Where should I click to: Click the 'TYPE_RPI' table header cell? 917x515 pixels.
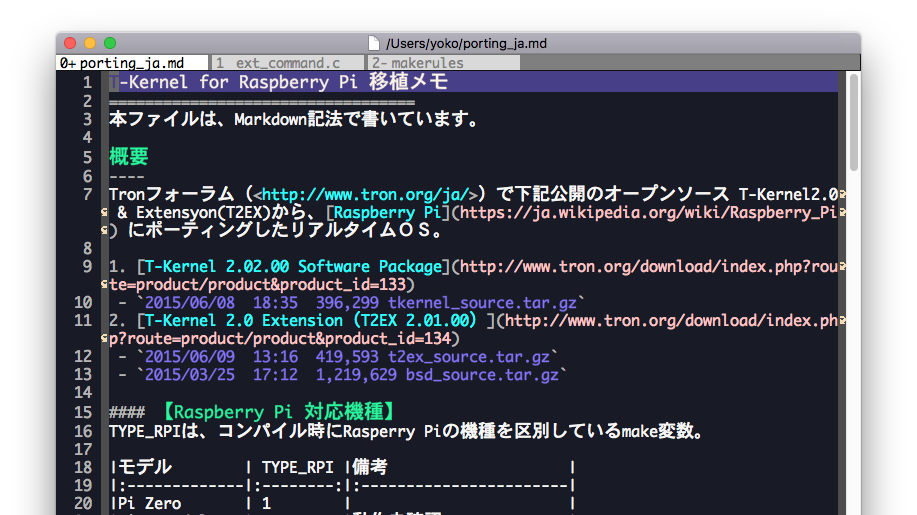298,467
